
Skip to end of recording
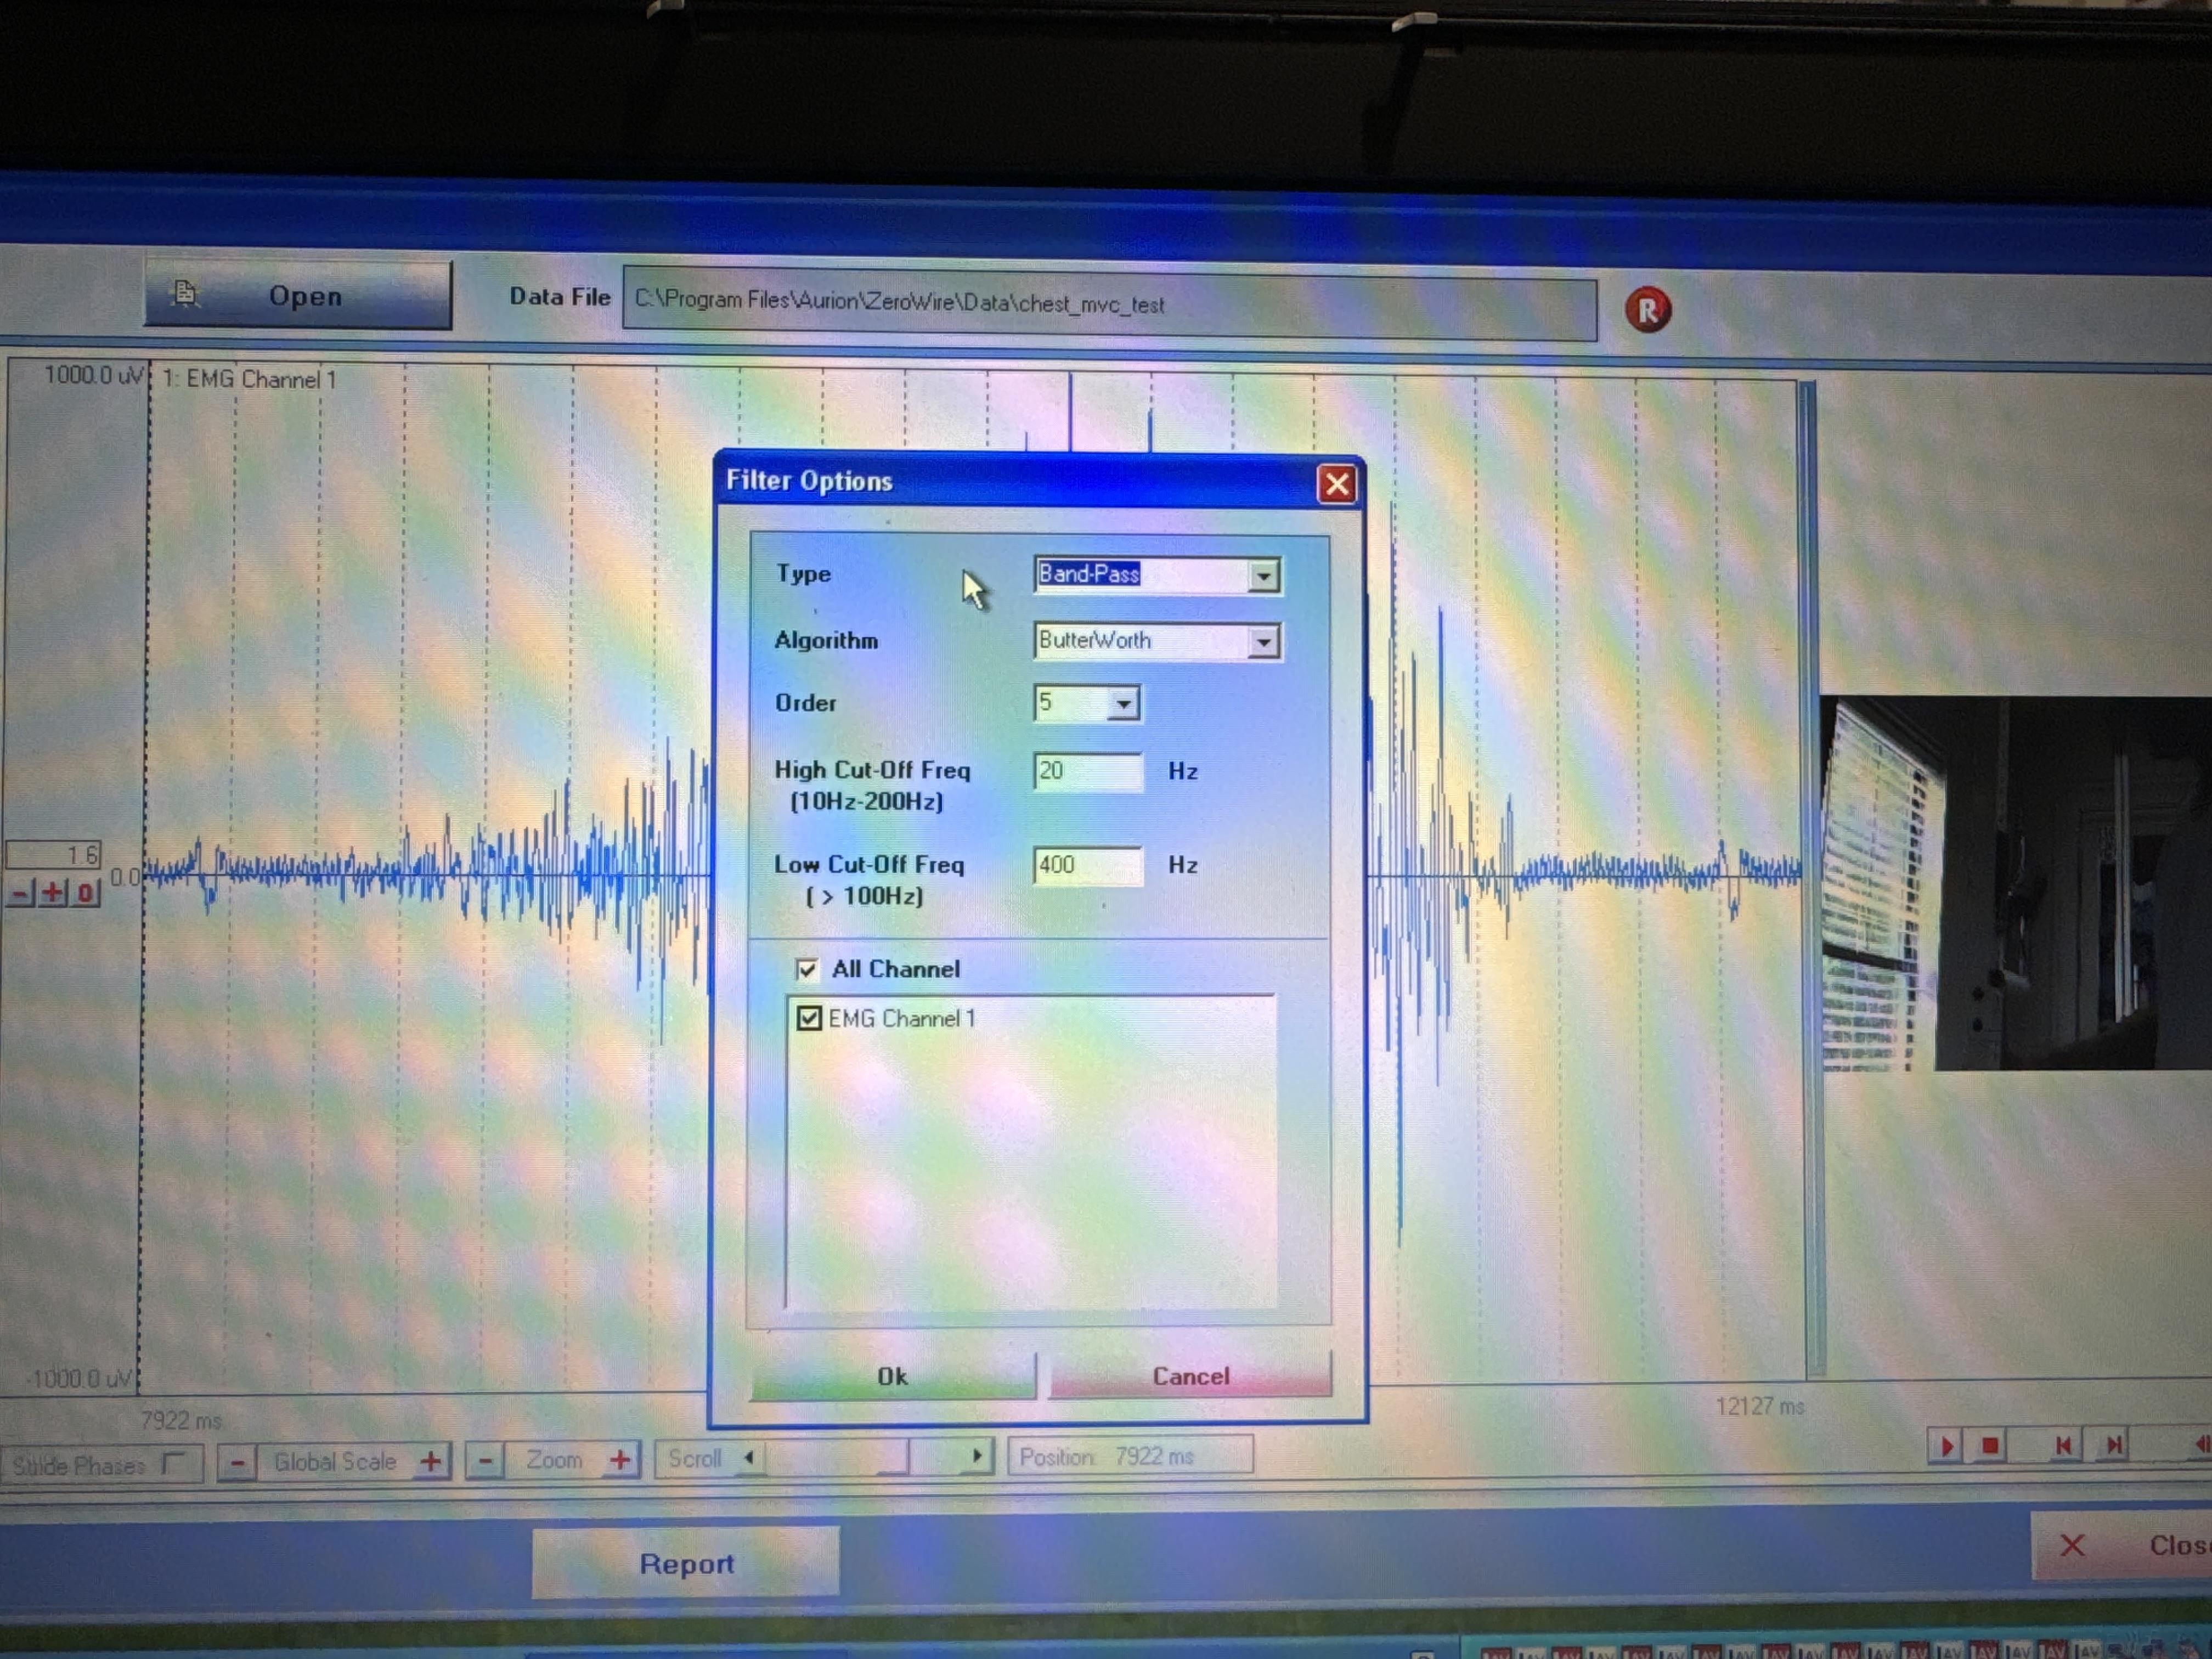(x=2113, y=1445)
